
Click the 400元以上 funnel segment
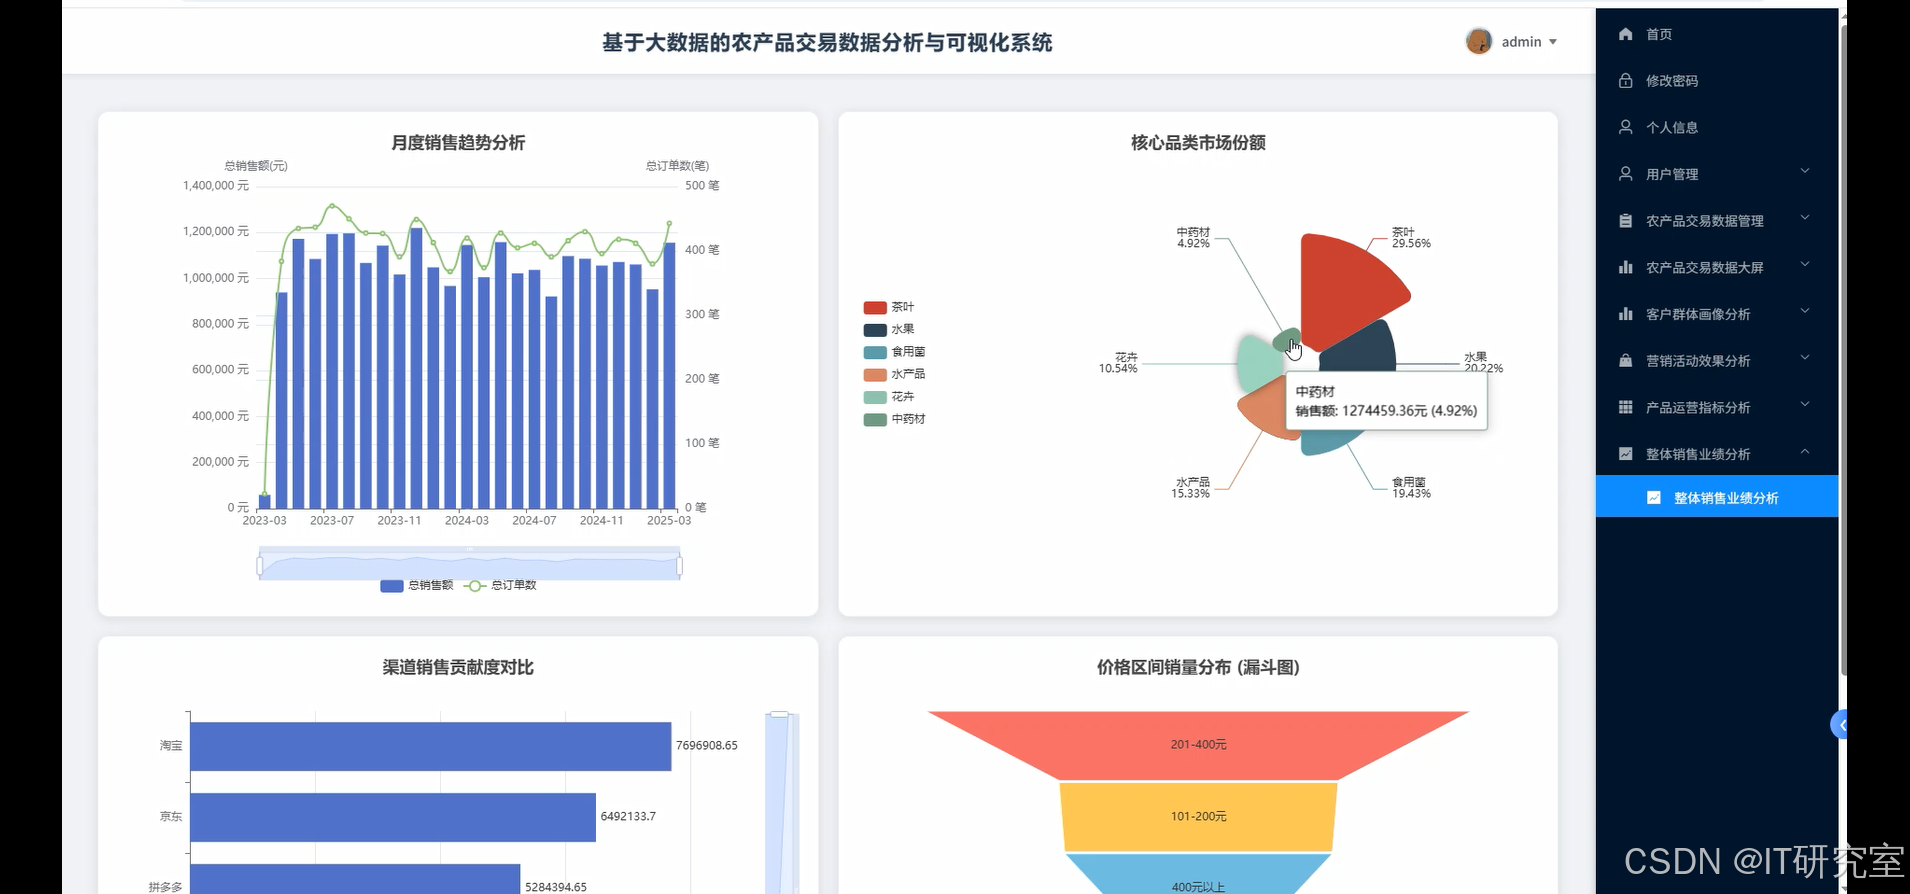click(x=1198, y=875)
